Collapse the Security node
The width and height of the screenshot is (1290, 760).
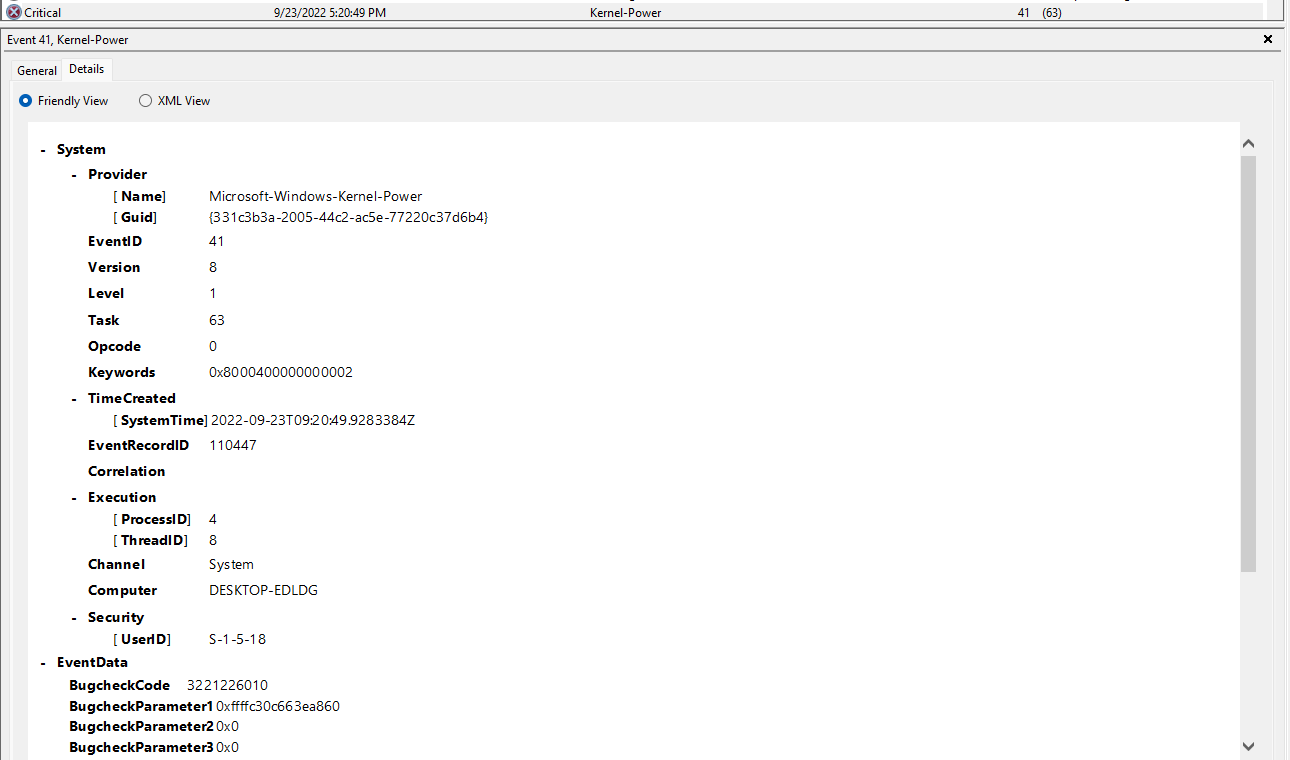point(74,618)
